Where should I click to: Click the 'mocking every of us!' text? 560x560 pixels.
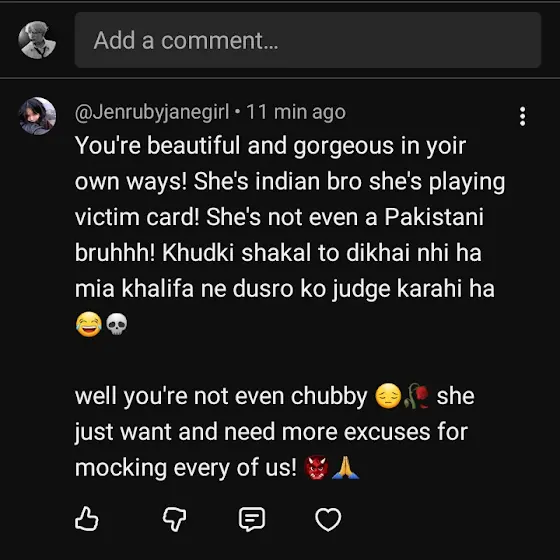(186, 468)
